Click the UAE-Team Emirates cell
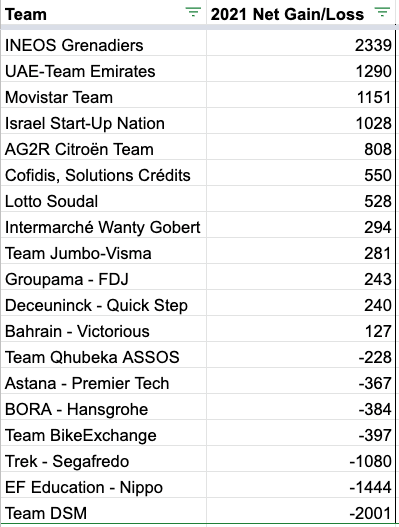Viewport: 399px width, 527px height. [104, 71]
